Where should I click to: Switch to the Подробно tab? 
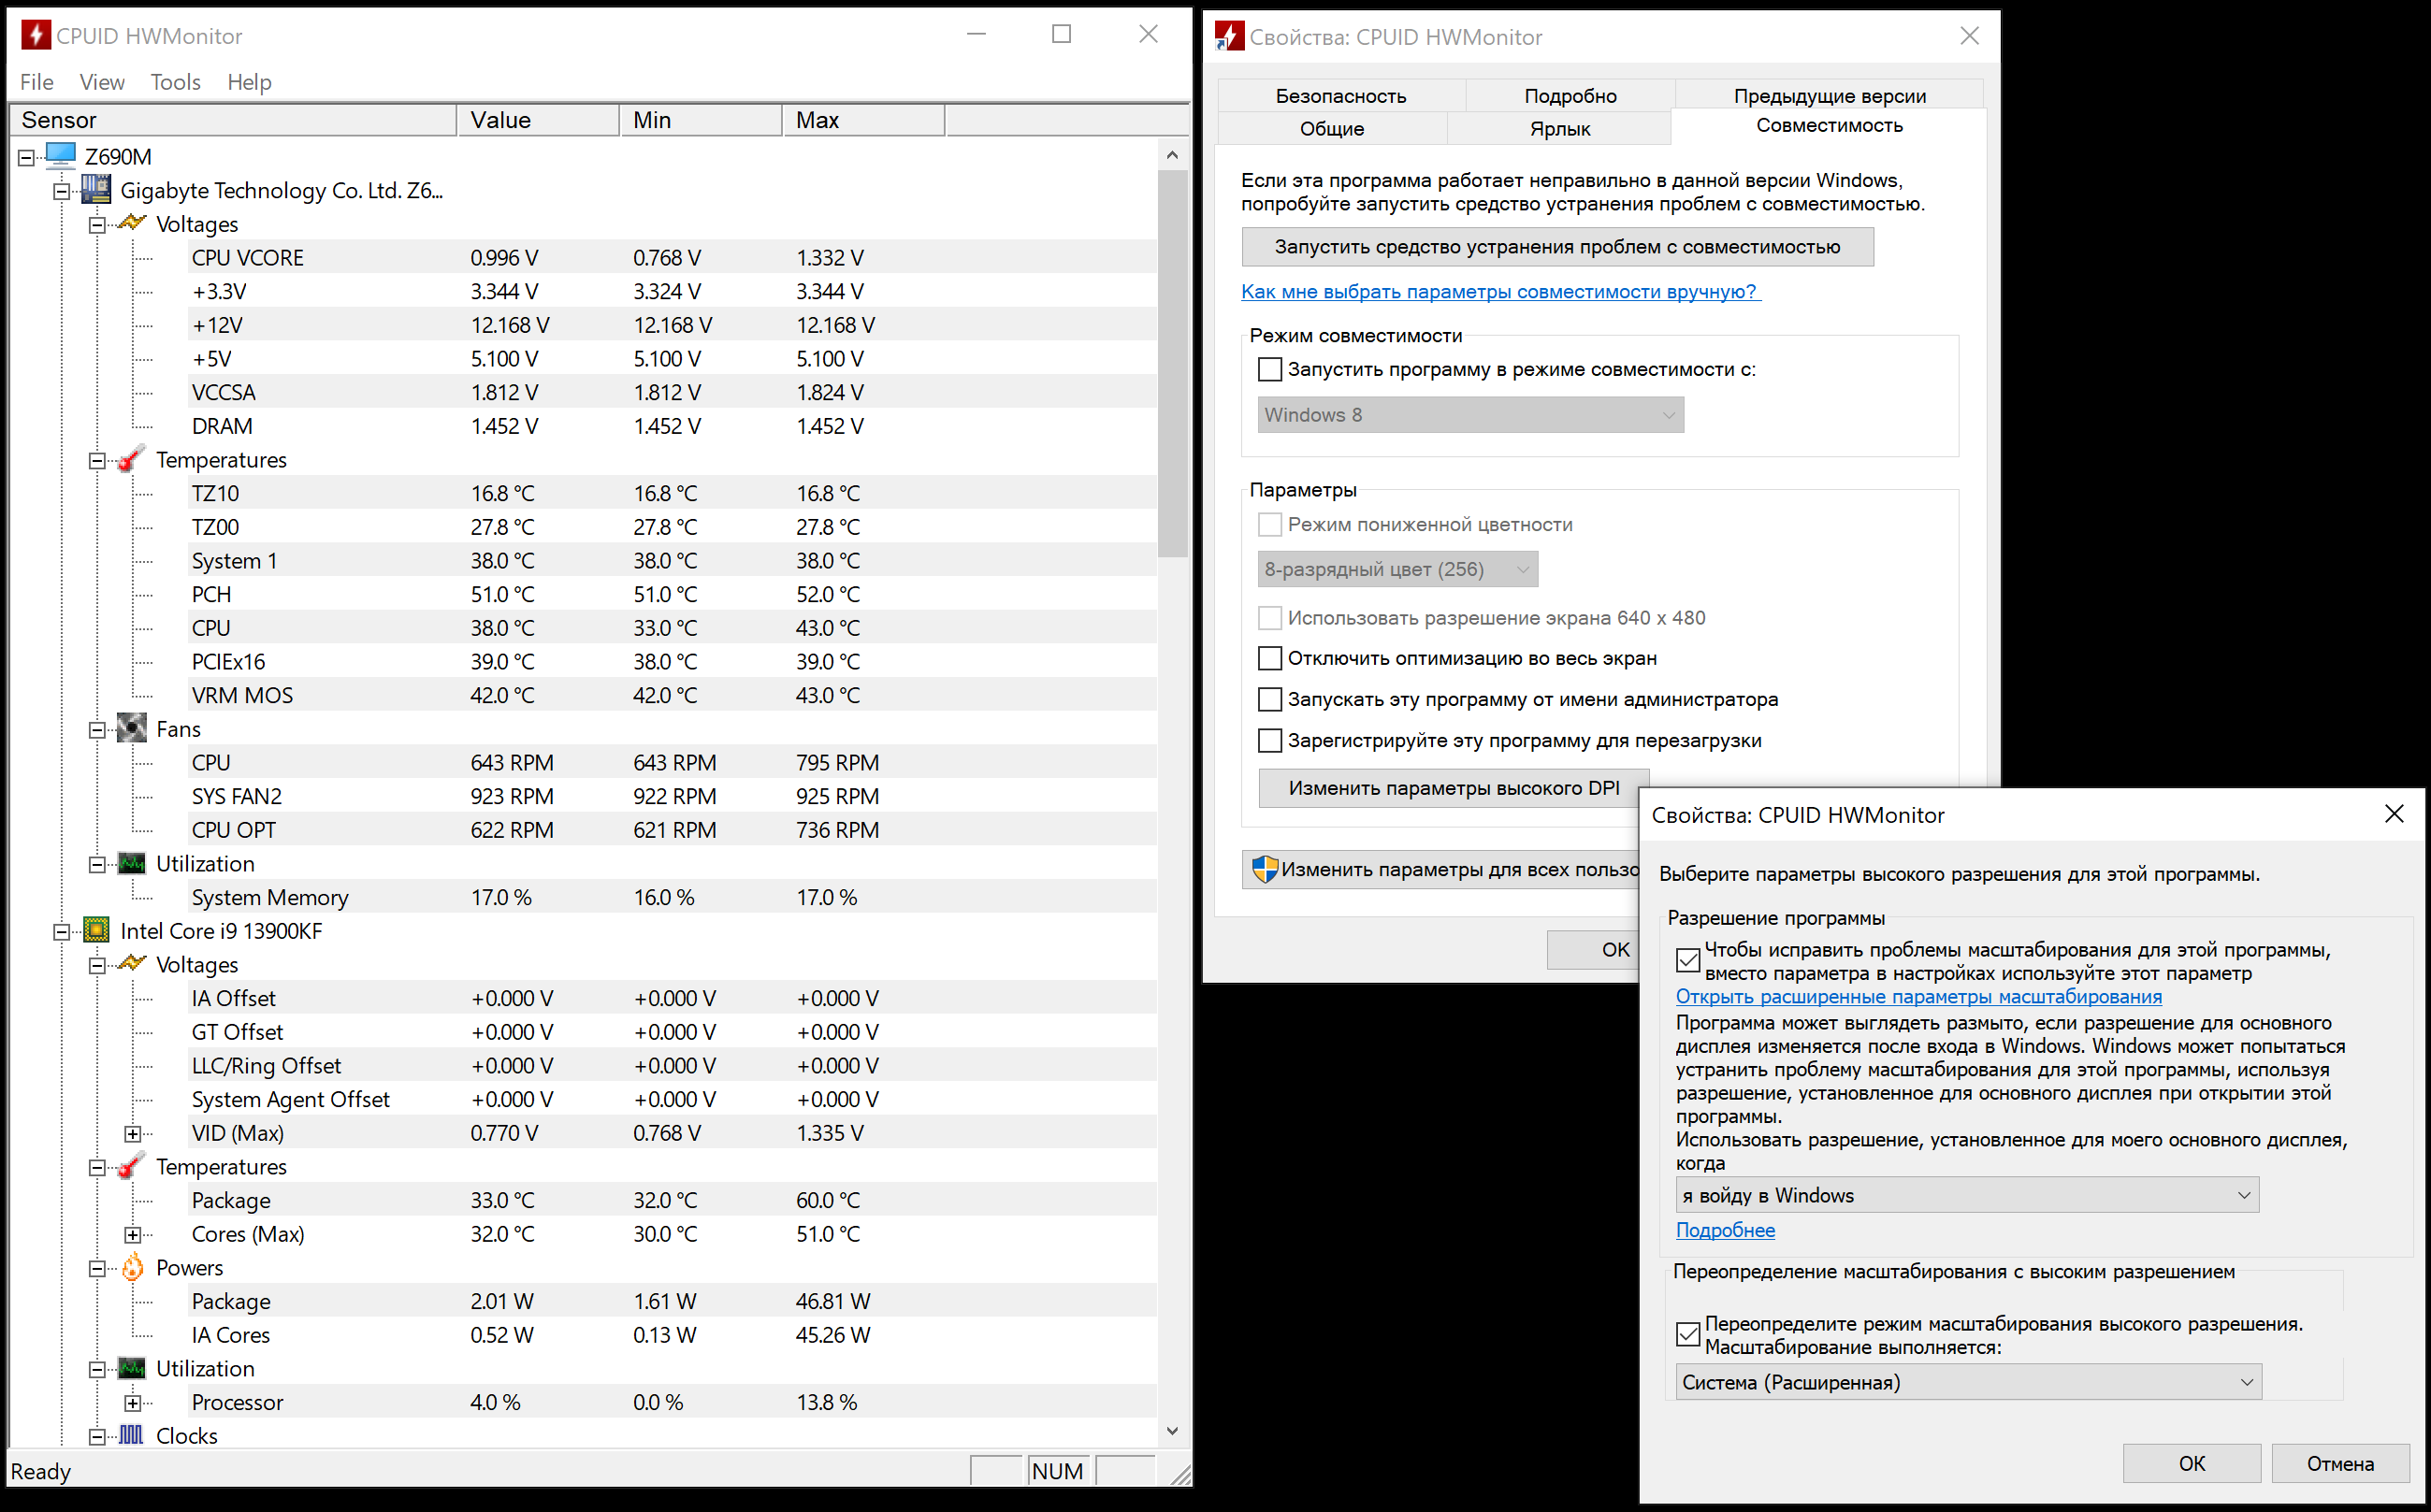(x=1570, y=96)
